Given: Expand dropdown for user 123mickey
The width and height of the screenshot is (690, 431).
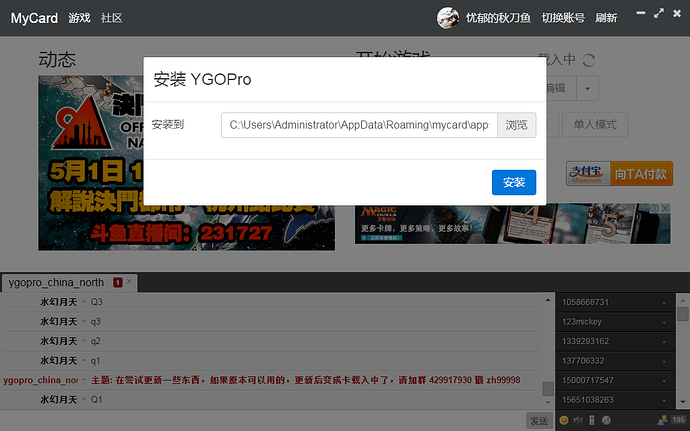Looking at the screenshot, I should point(664,321).
